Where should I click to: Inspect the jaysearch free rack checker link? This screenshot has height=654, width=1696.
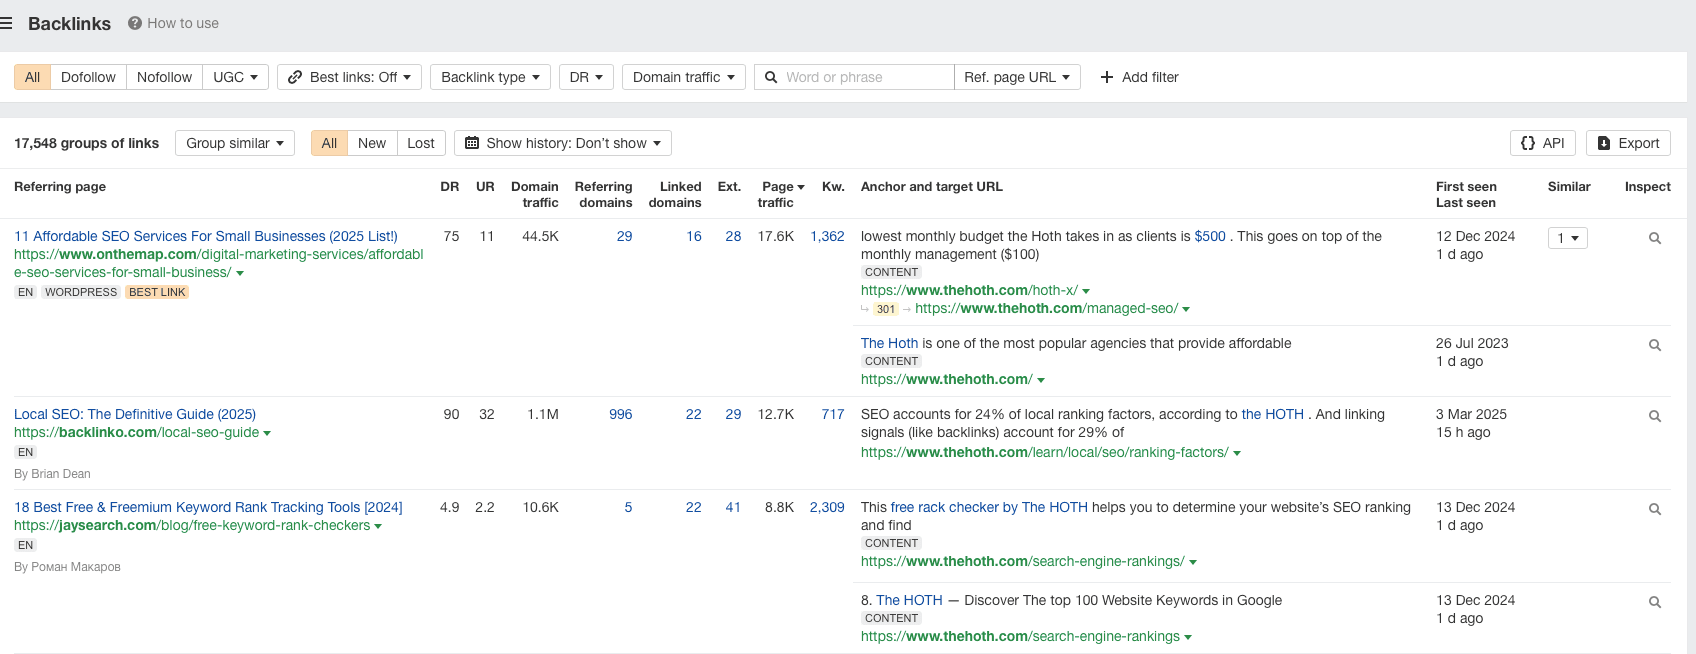pyautogui.click(x=1654, y=509)
